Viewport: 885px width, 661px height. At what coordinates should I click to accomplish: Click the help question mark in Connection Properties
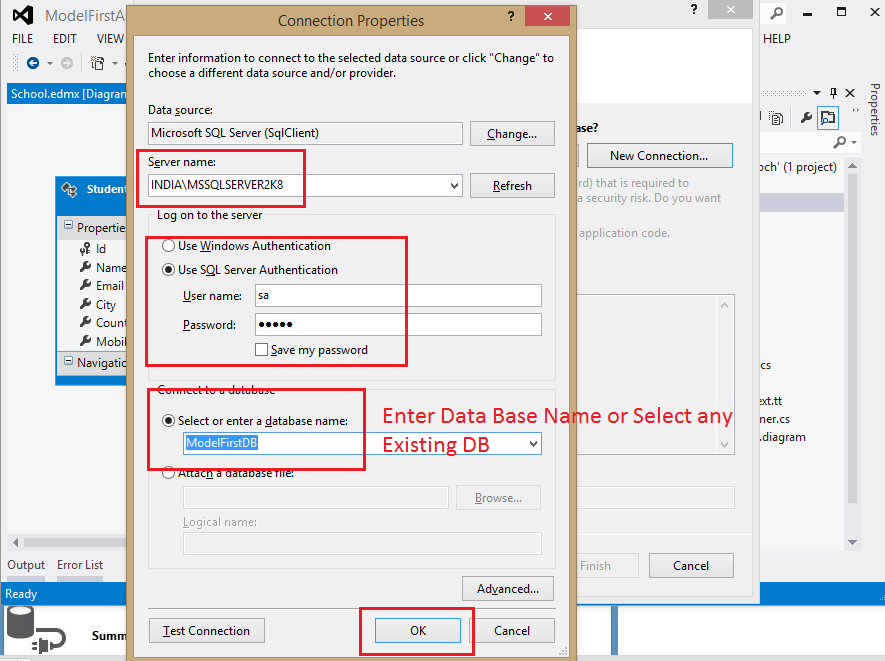(x=511, y=16)
